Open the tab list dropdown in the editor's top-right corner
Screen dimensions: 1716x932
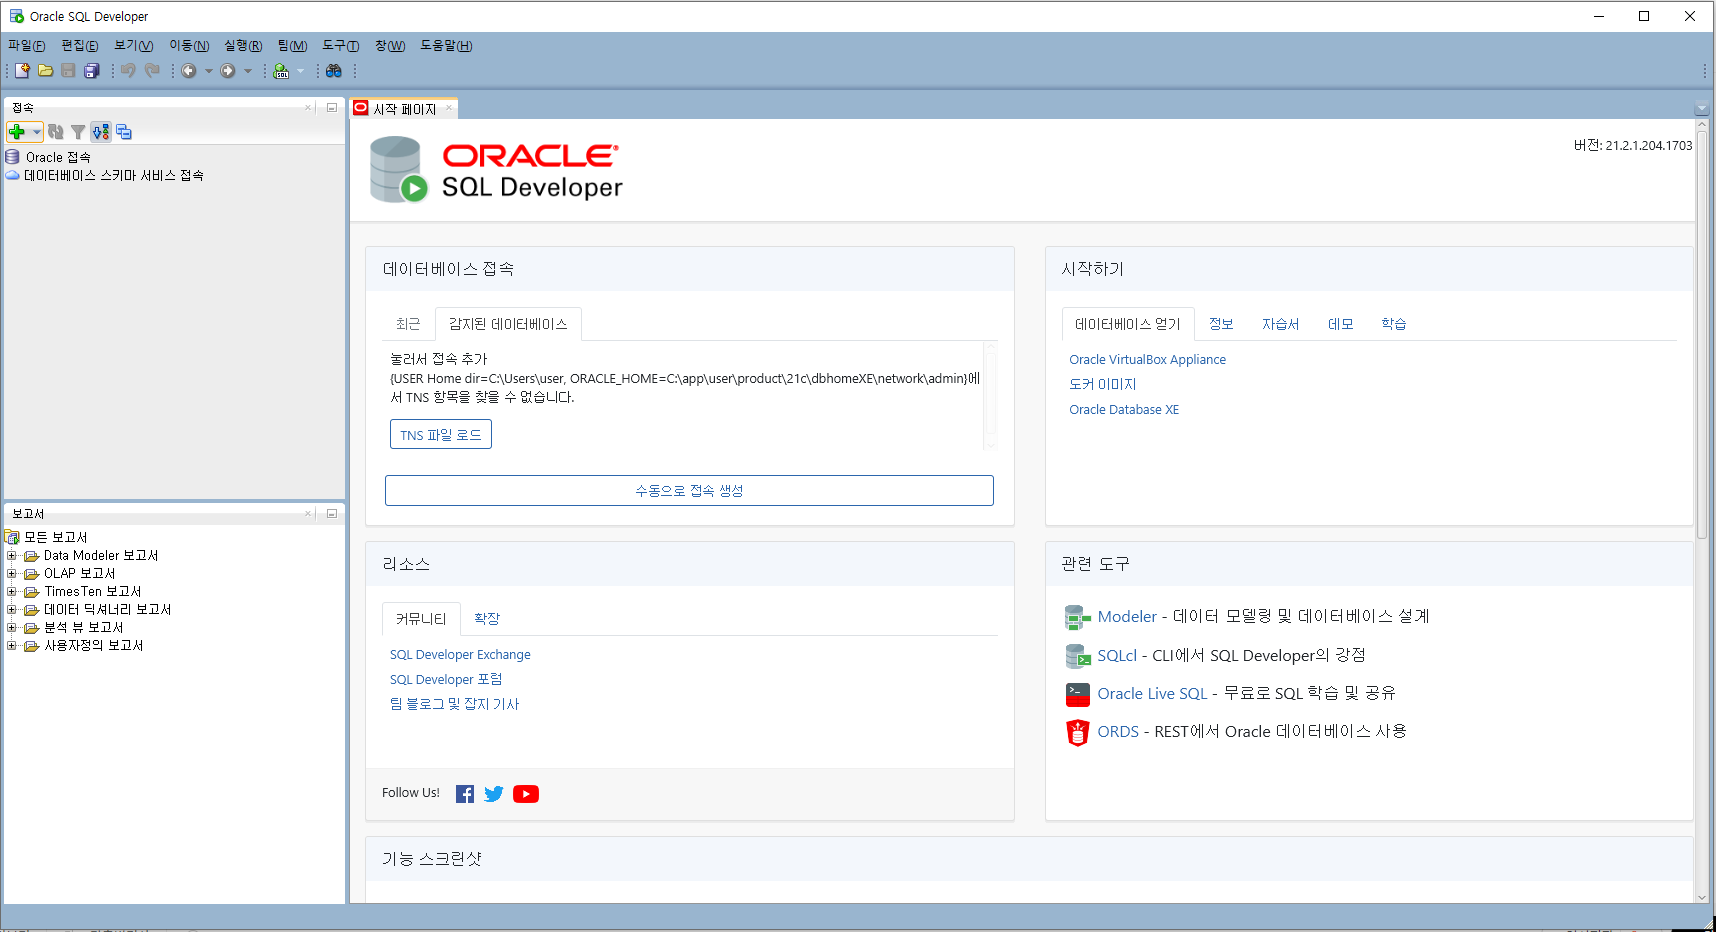coord(1702,109)
